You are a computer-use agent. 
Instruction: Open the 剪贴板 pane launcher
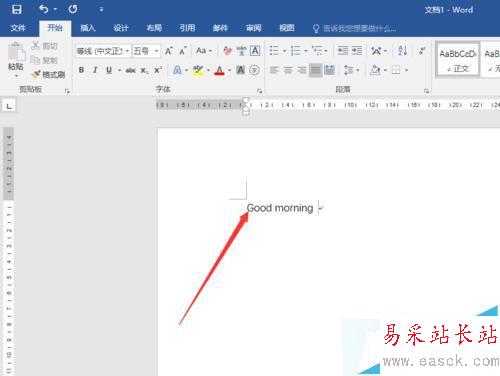[x=67, y=91]
